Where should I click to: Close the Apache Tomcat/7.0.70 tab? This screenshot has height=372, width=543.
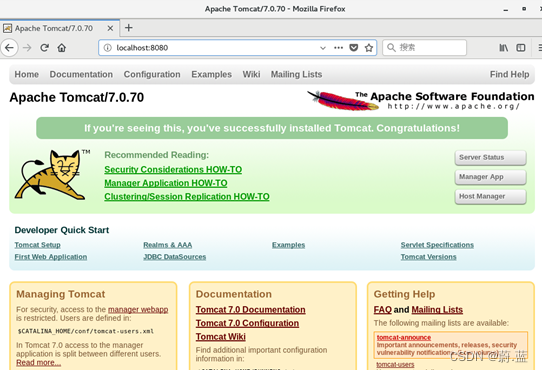(110, 28)
